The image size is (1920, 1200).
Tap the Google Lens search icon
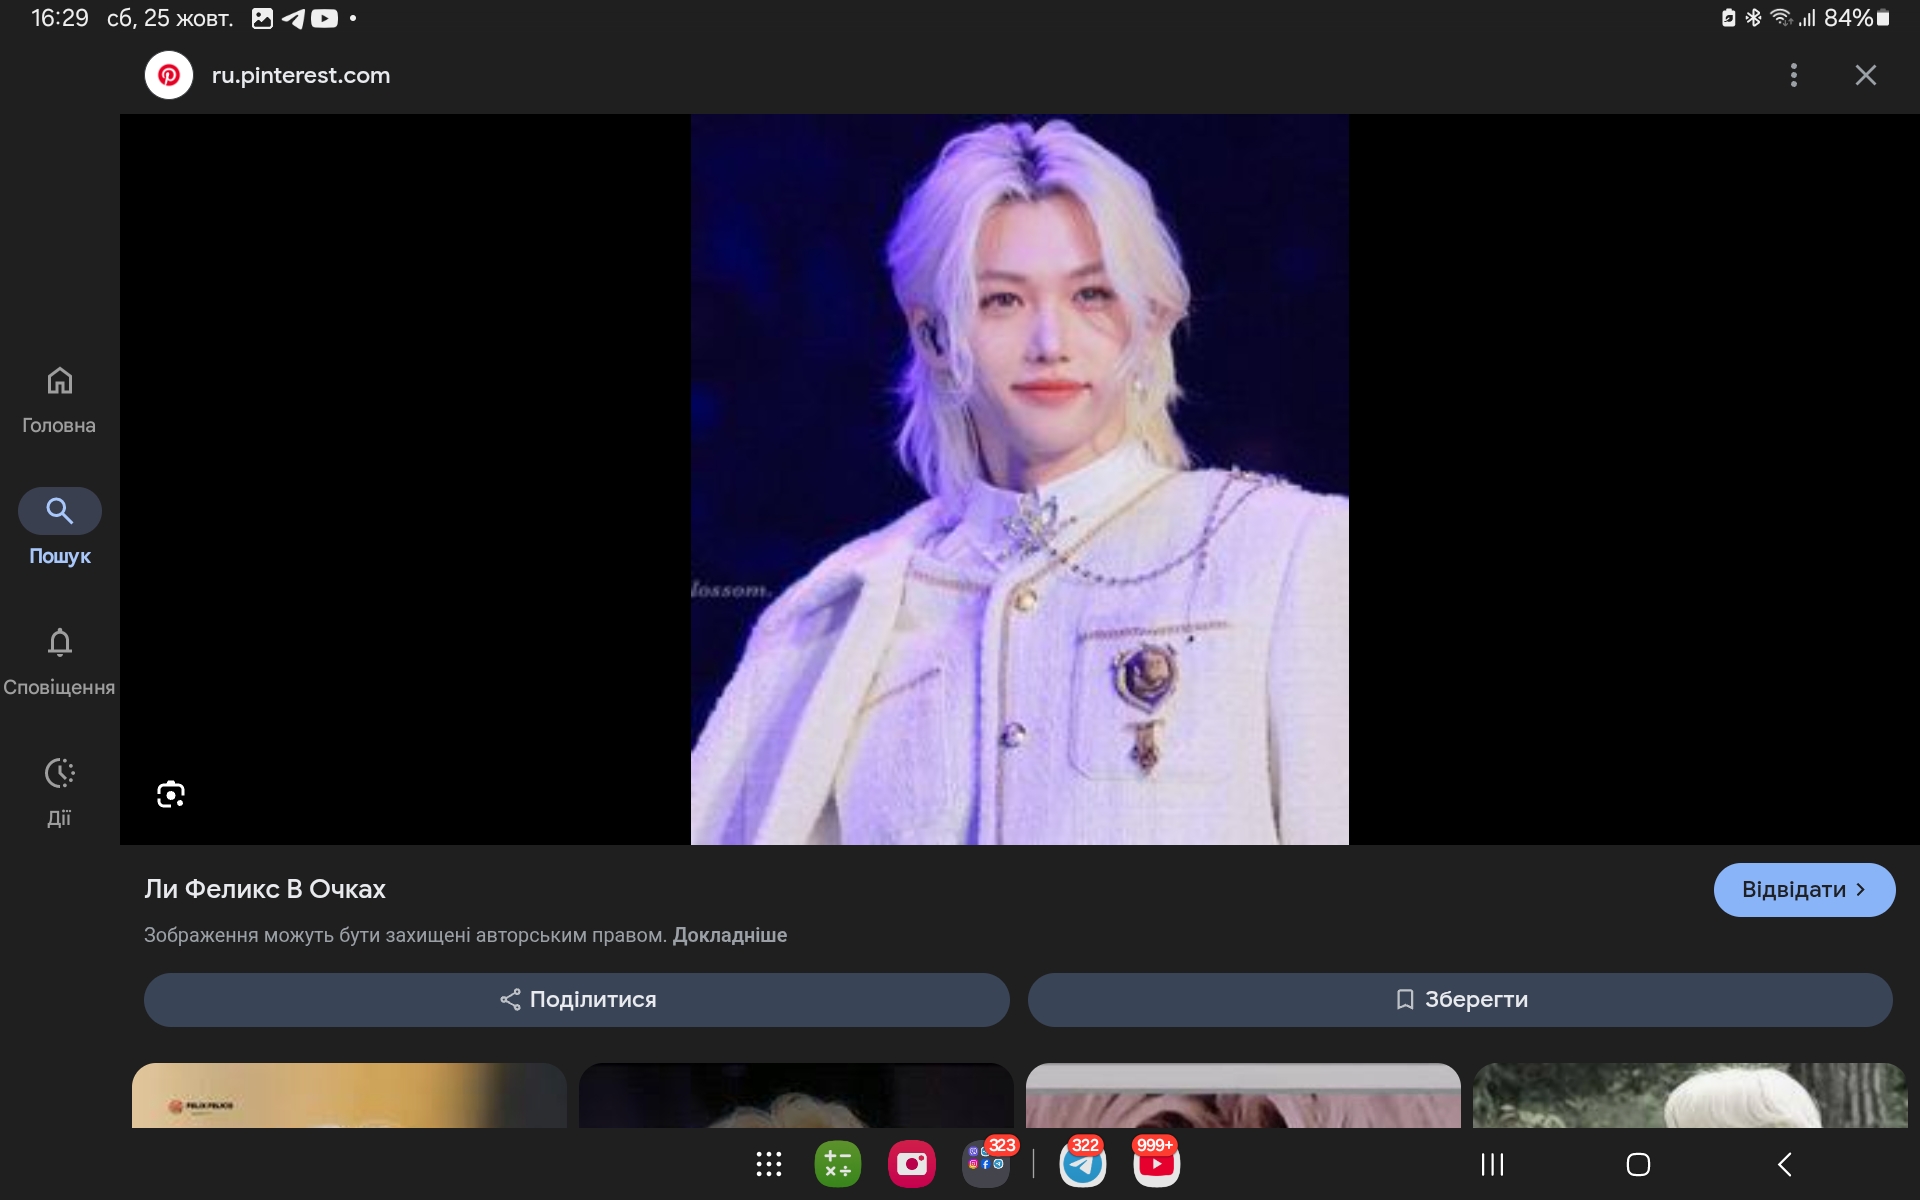[x=171, y=795]
